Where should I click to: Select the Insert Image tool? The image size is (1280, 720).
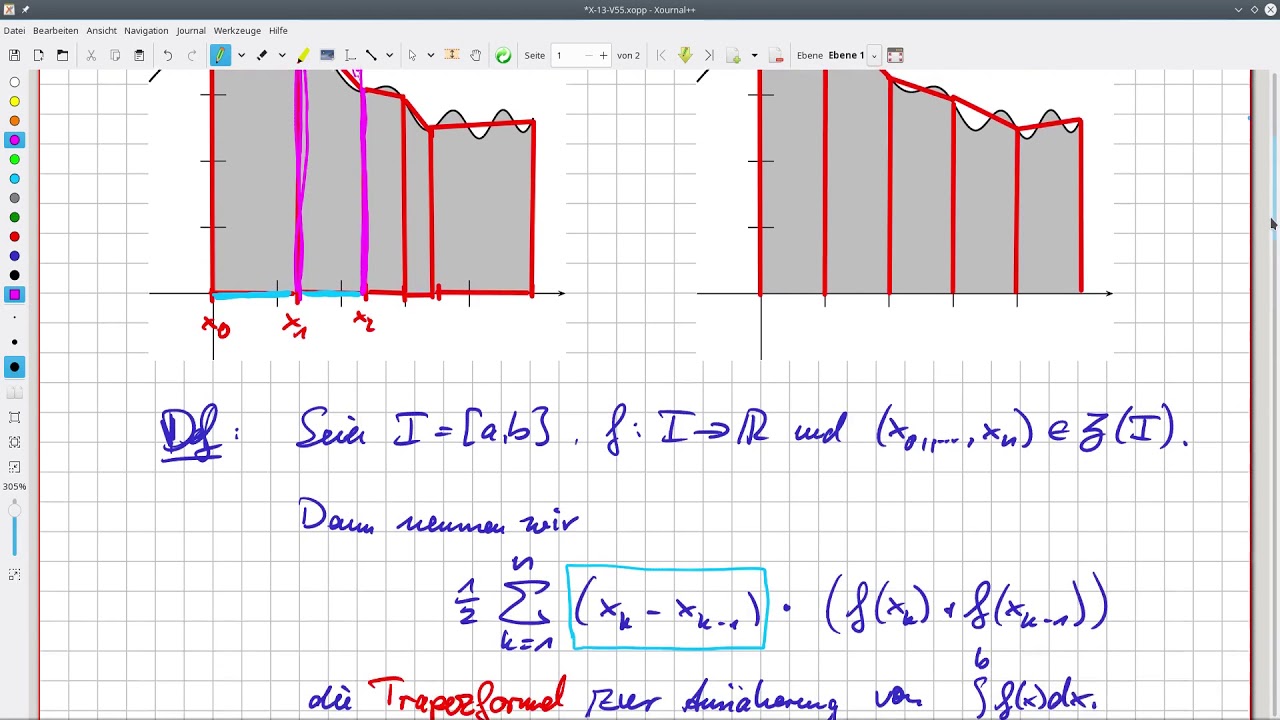point(327,56)
